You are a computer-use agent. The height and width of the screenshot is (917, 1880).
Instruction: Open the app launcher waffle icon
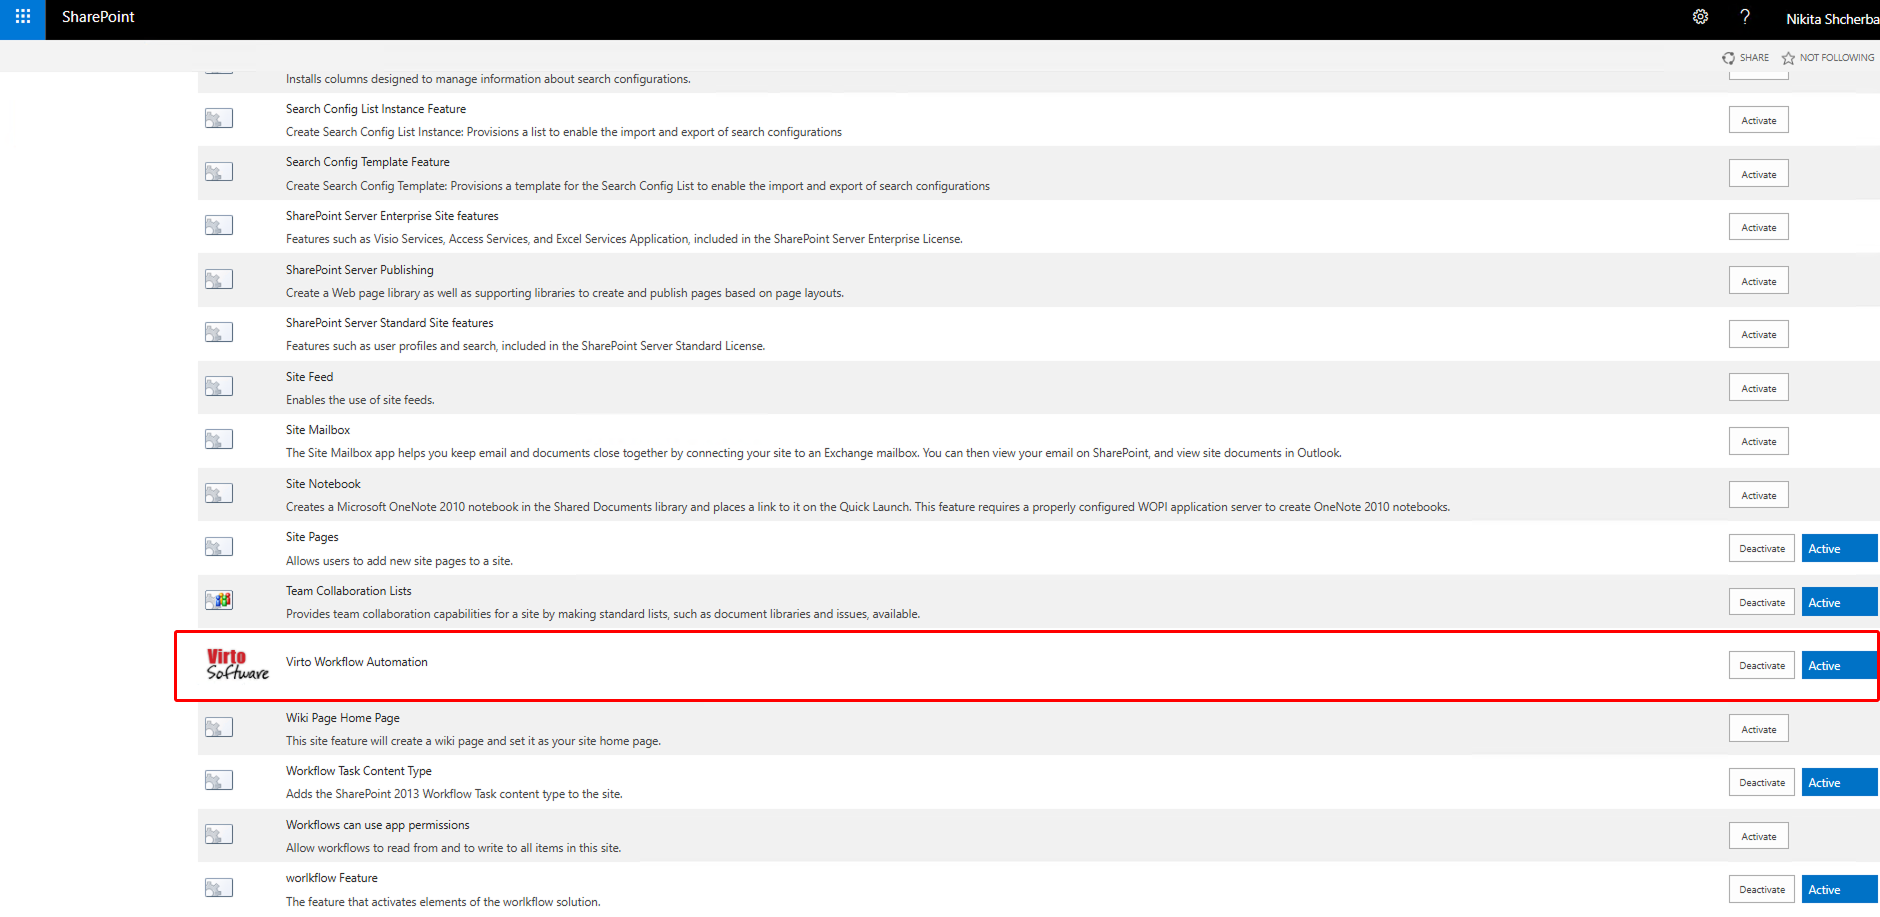(22, 17)
